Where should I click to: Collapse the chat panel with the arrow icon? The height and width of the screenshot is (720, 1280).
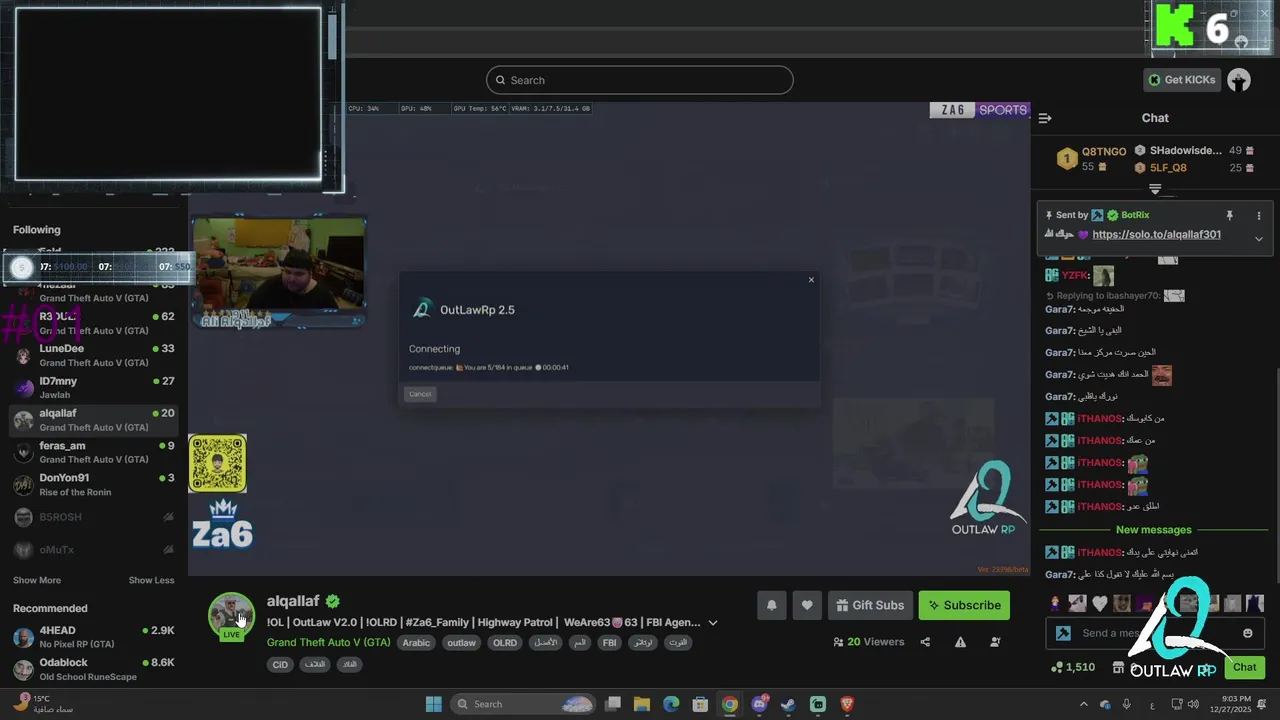pos(1045,118)
